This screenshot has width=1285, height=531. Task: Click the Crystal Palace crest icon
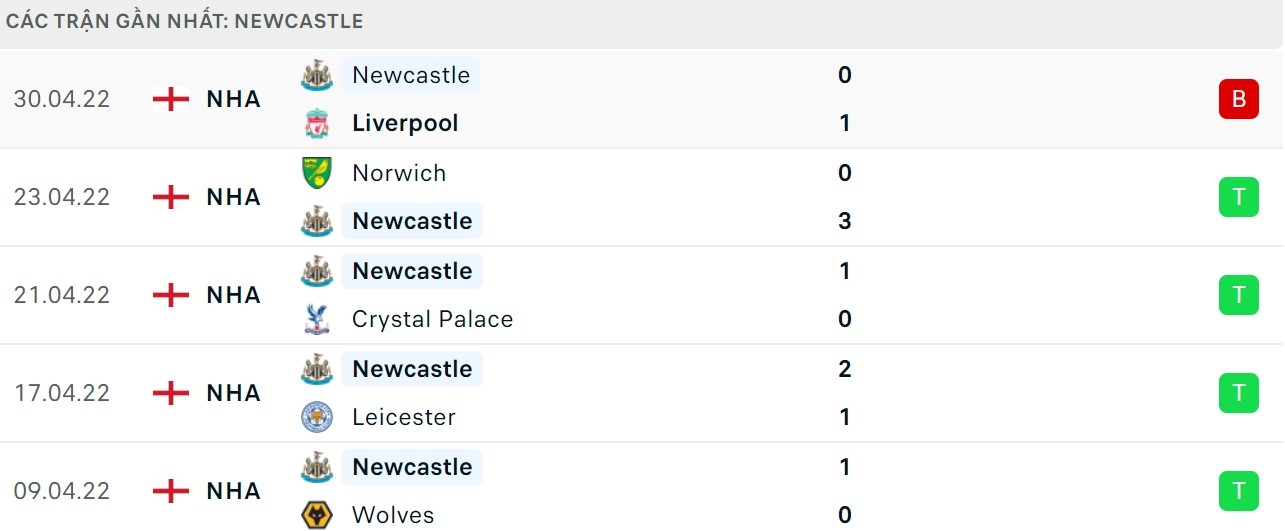pos(317,320)
